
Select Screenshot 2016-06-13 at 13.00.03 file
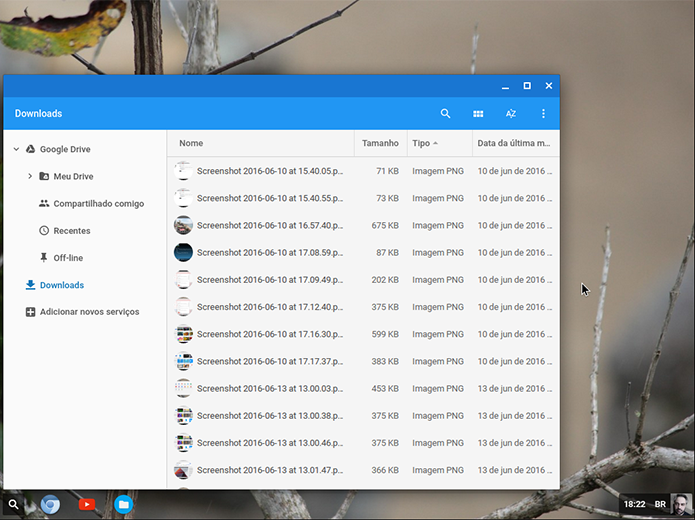(x=363, y=388)
